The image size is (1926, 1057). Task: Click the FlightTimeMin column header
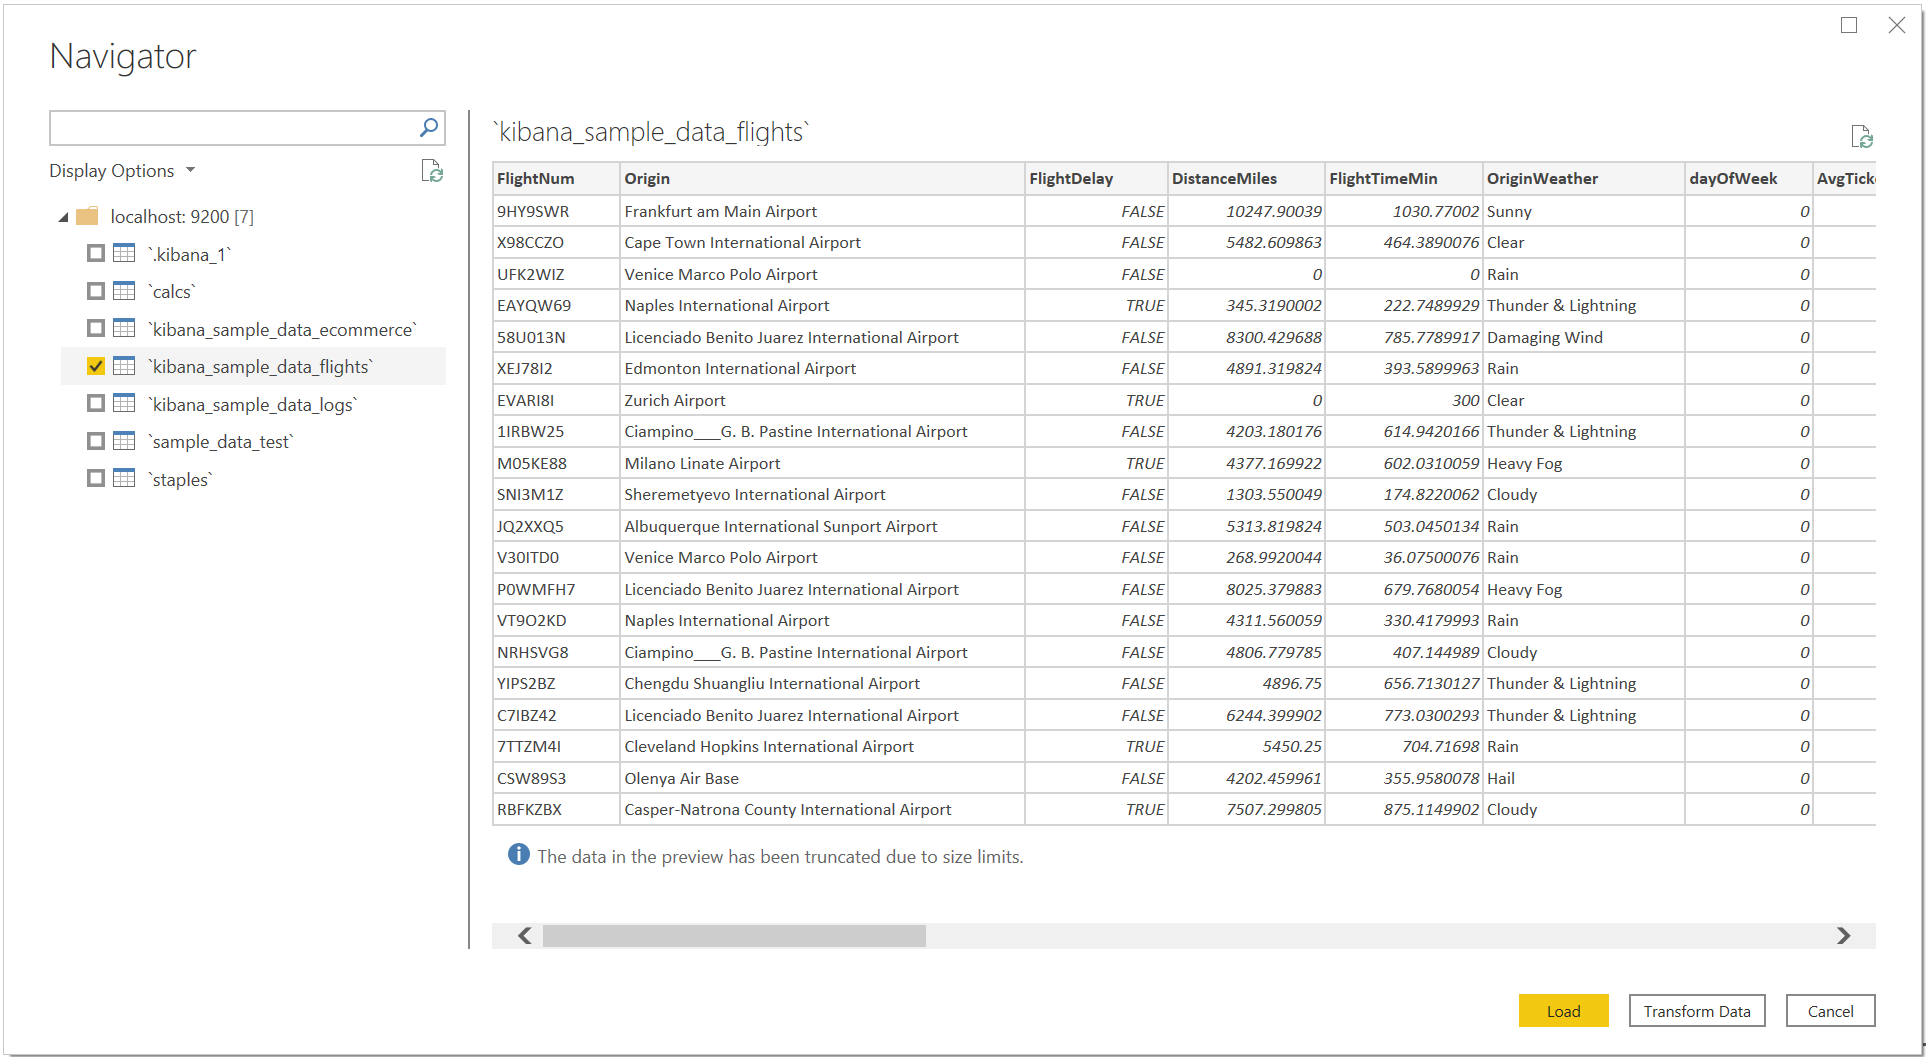point(1404,178)
